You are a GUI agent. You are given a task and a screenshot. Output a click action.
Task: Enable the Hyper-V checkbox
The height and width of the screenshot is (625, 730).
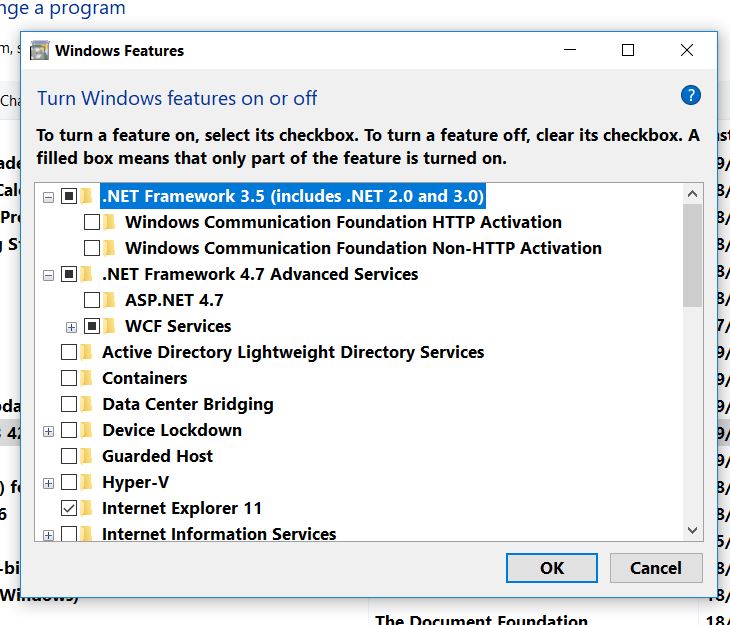(69, 482)
